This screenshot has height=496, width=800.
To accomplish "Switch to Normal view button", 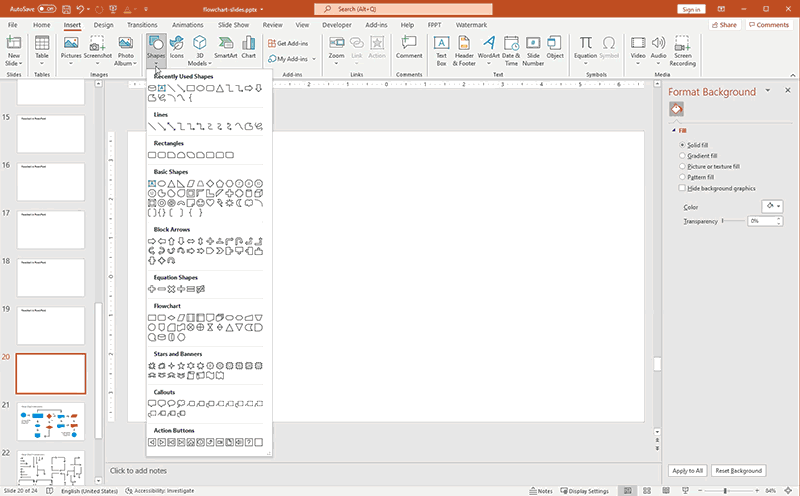I will click(x=627, y=491).
